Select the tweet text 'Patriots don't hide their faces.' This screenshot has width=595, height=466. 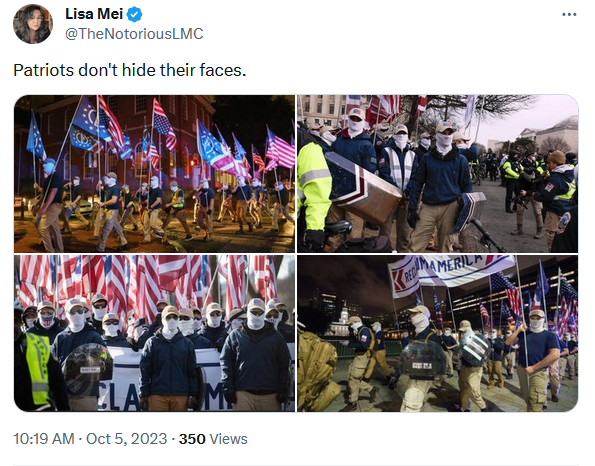point(130,70)
